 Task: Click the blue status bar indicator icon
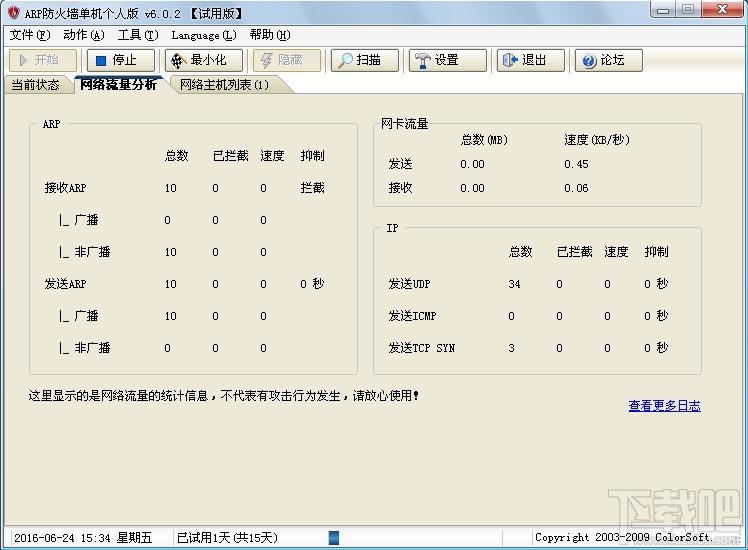click(x=334, y=538)
